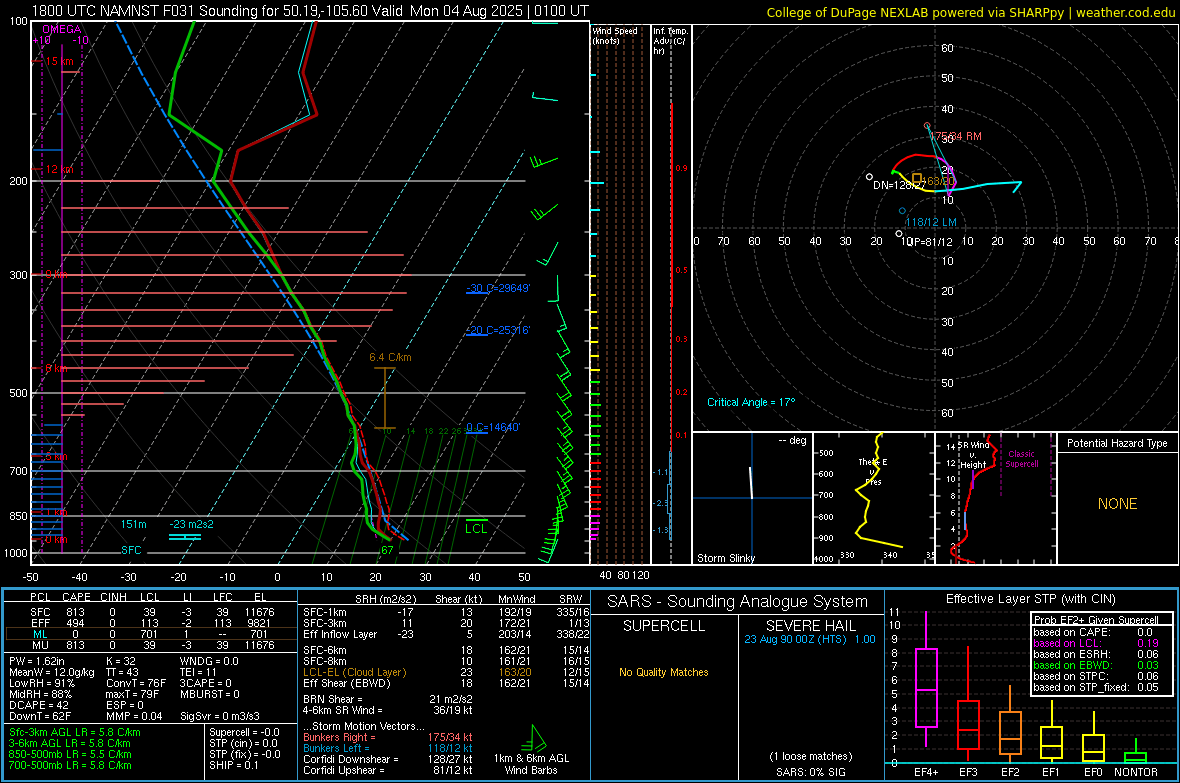Screen dimensions: 1180x783
Task: Select the Sfc-3km AGL LR line
Action: (75, 733)
